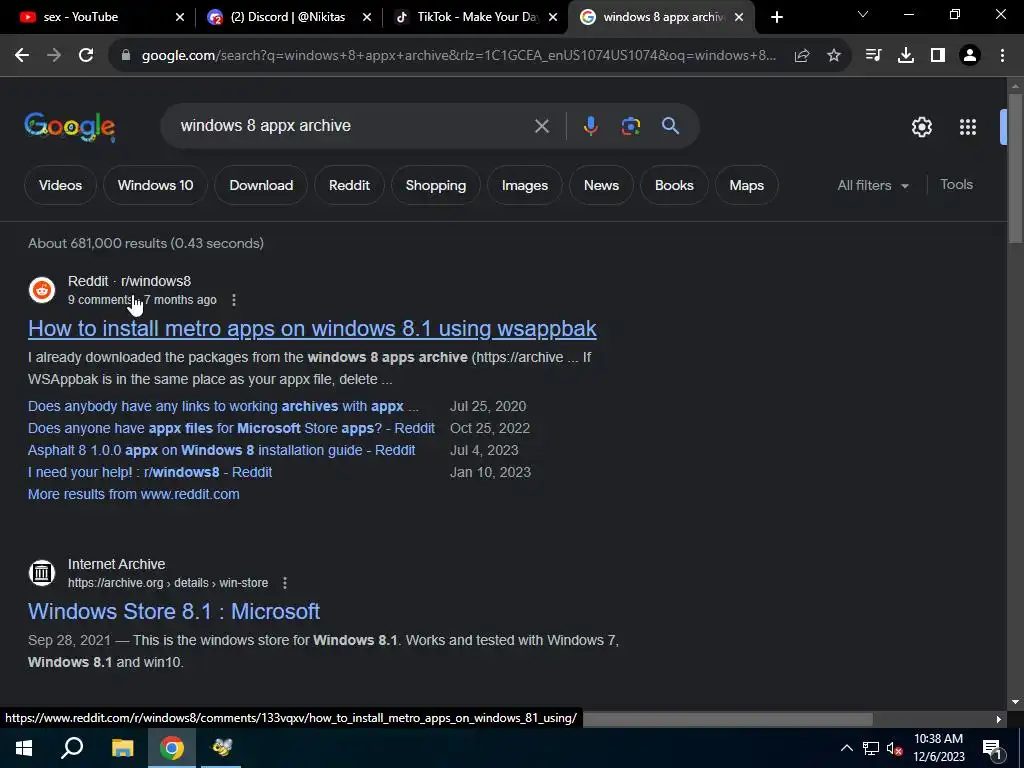Start voice search with microphone icon
Viewport: 1024px width, 768px height.
[590, 126]
